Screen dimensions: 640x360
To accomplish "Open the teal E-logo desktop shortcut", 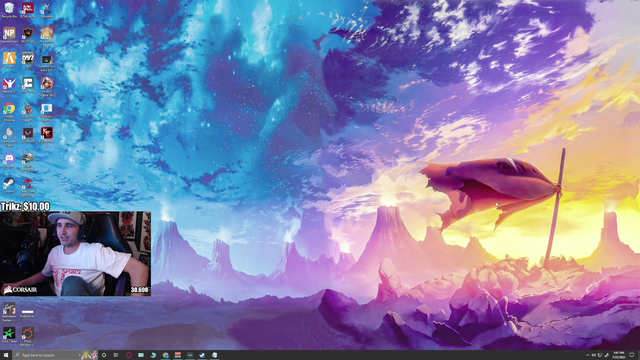I will coord(28,85).
